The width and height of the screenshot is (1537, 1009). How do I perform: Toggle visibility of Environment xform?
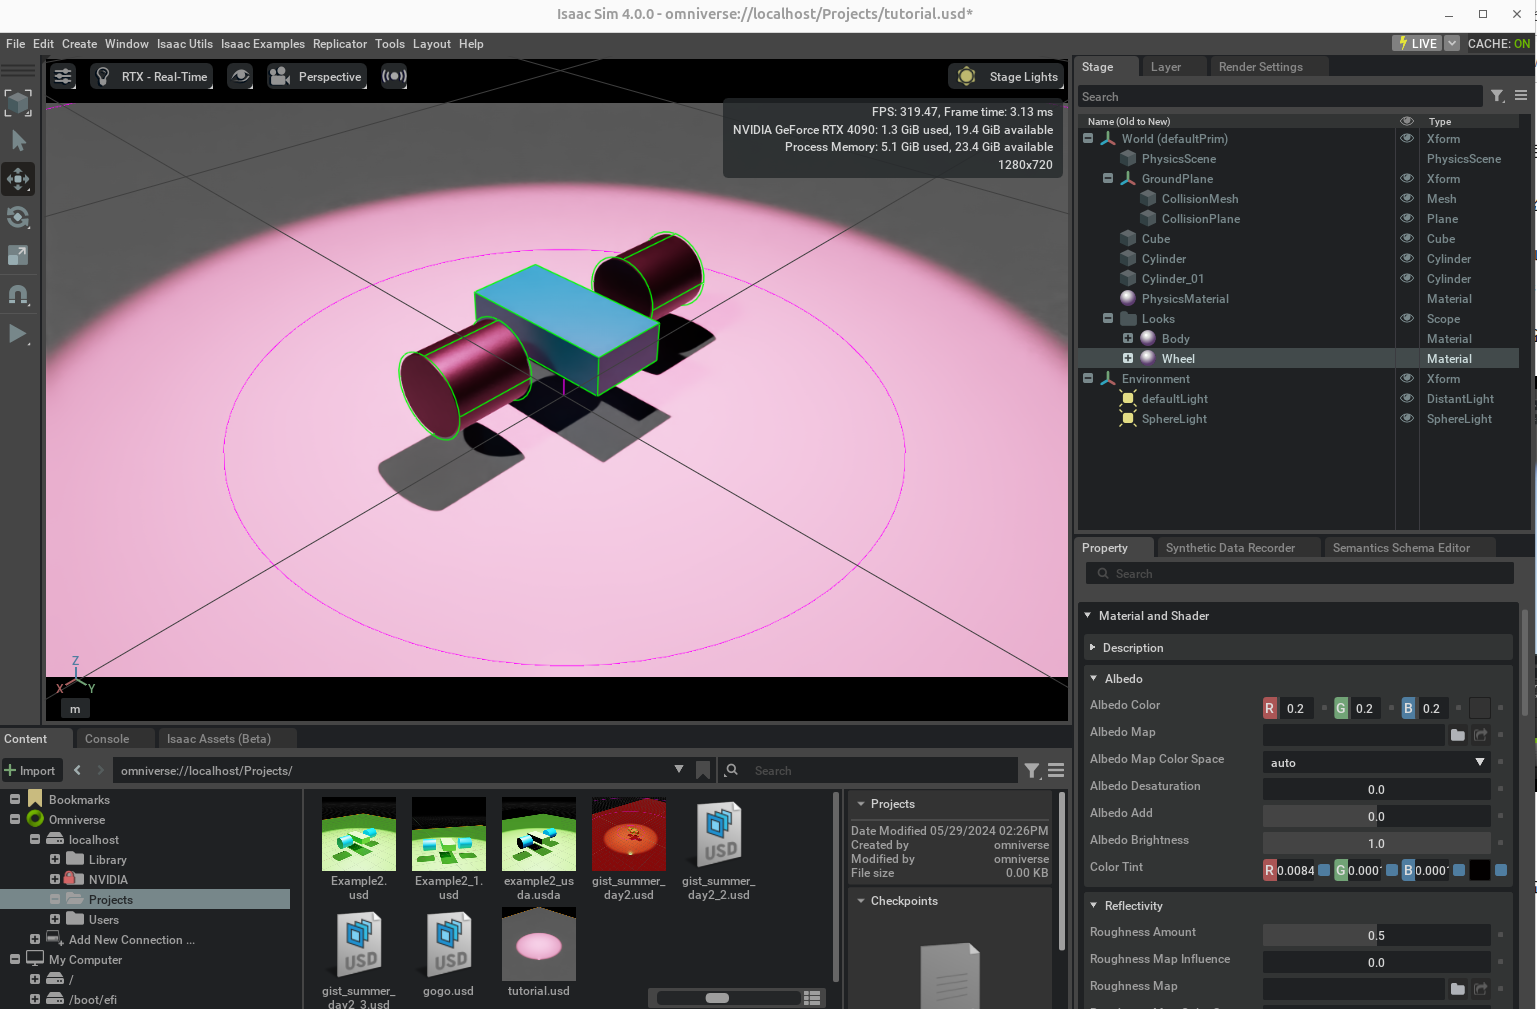pos(1407,379)
